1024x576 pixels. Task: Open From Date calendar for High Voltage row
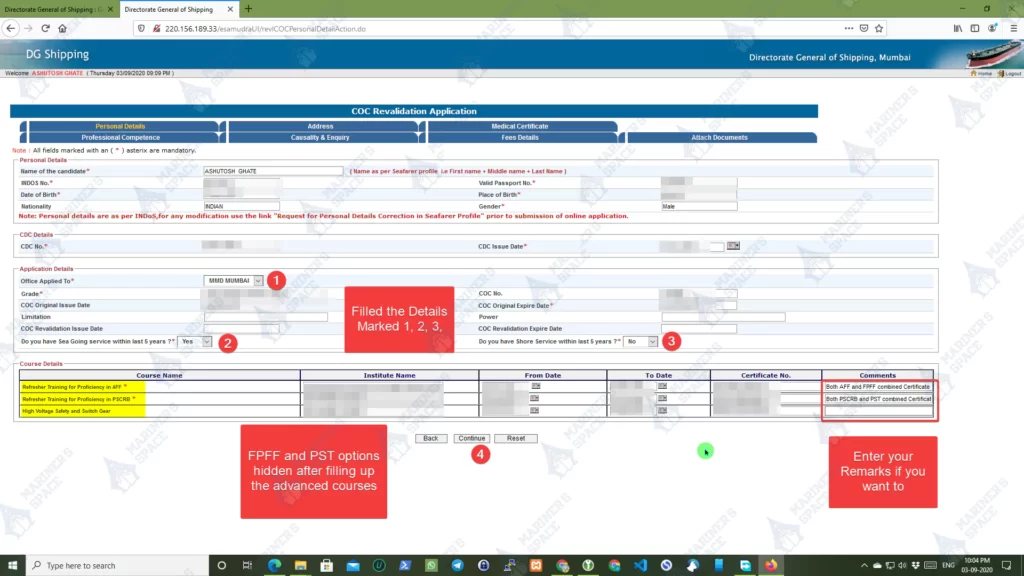(x=534, y=410)
